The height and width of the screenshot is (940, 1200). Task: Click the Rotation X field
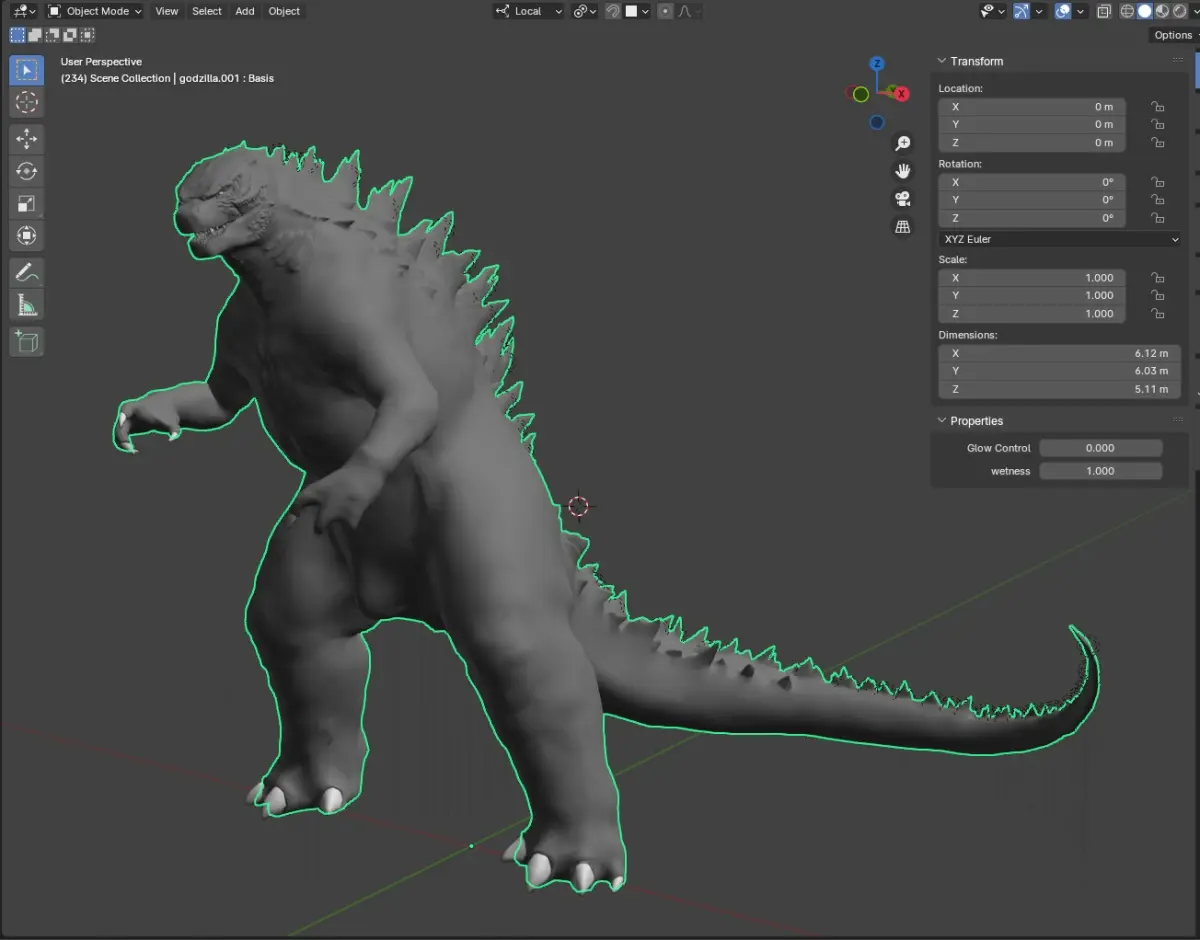(x=1032, y=182)
